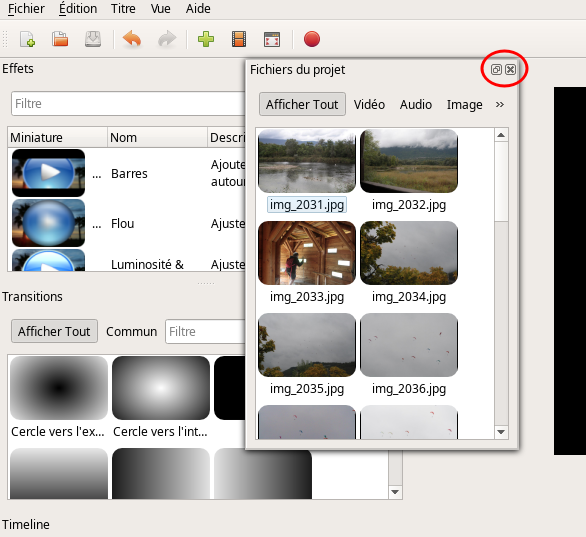The height and width of the screenshot is (537, 586).
Task: Toggle Afficher Tout in the Transitions panel
Action: (x=54, y=331)
